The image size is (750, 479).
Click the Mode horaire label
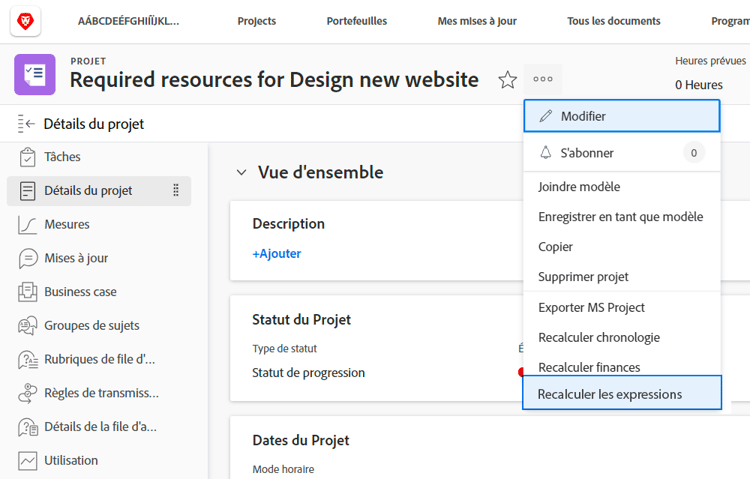(283, 469)
